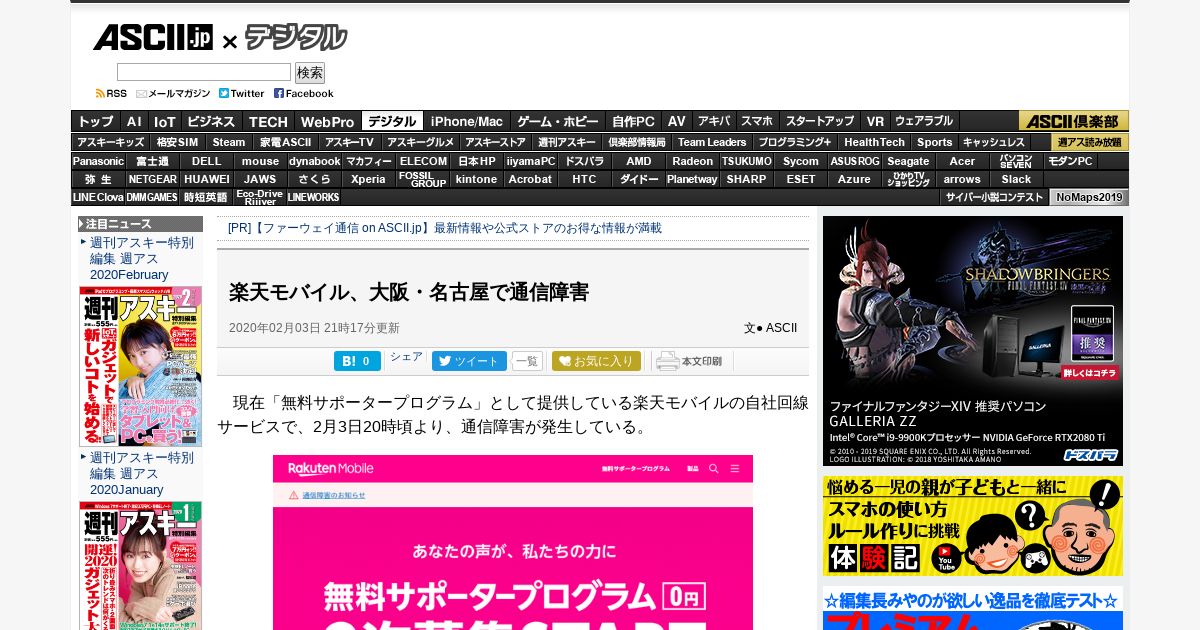This screenshot has height=630, width=1200.
Task: Open the ウェアラブル navigation tab
Action: (x=924, y=121)
